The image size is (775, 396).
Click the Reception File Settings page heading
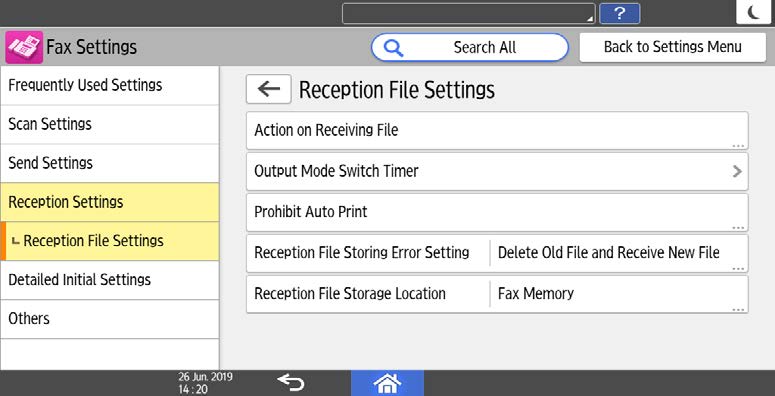point(397,90)
